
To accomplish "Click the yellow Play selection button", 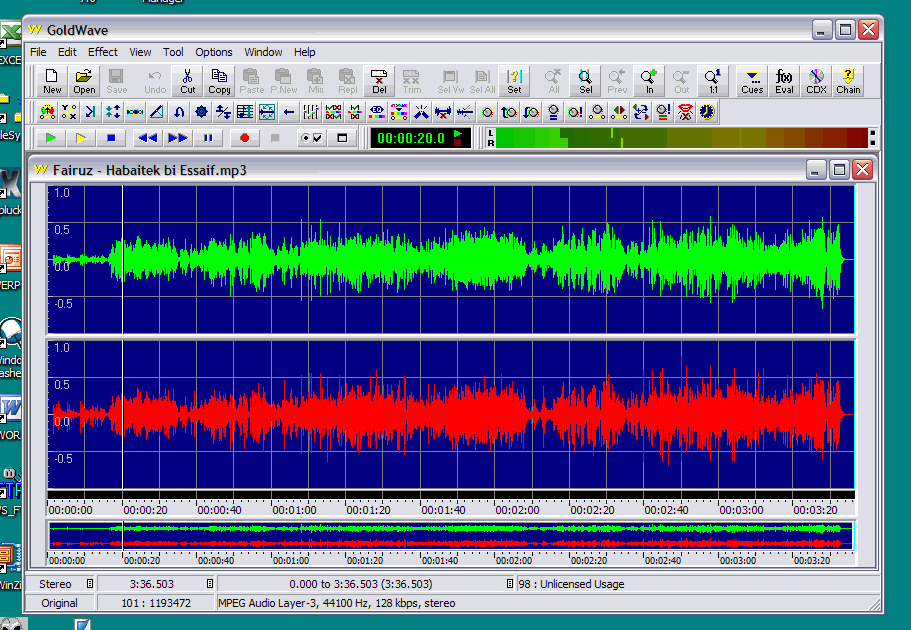I will click(x=81, y=138).
